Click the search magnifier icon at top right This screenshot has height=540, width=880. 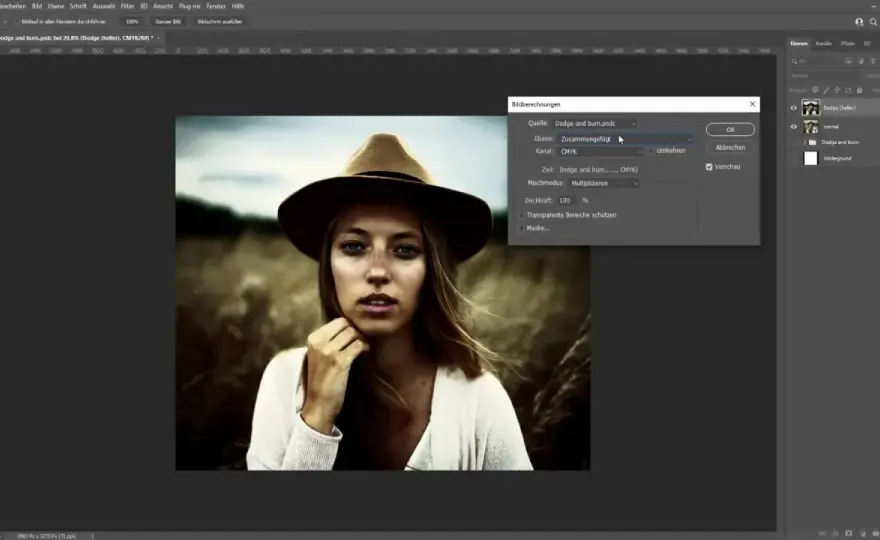[x=873, y=22]
